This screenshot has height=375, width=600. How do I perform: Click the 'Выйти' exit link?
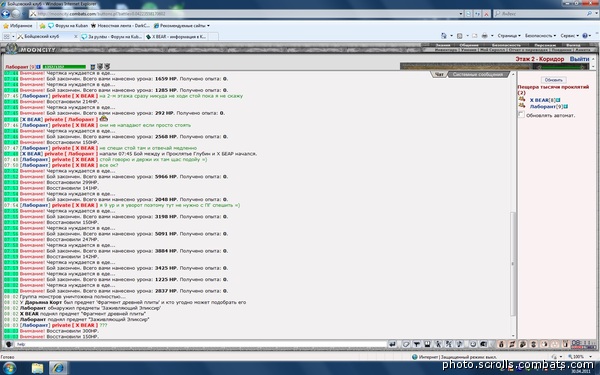[x=579, y=59]
